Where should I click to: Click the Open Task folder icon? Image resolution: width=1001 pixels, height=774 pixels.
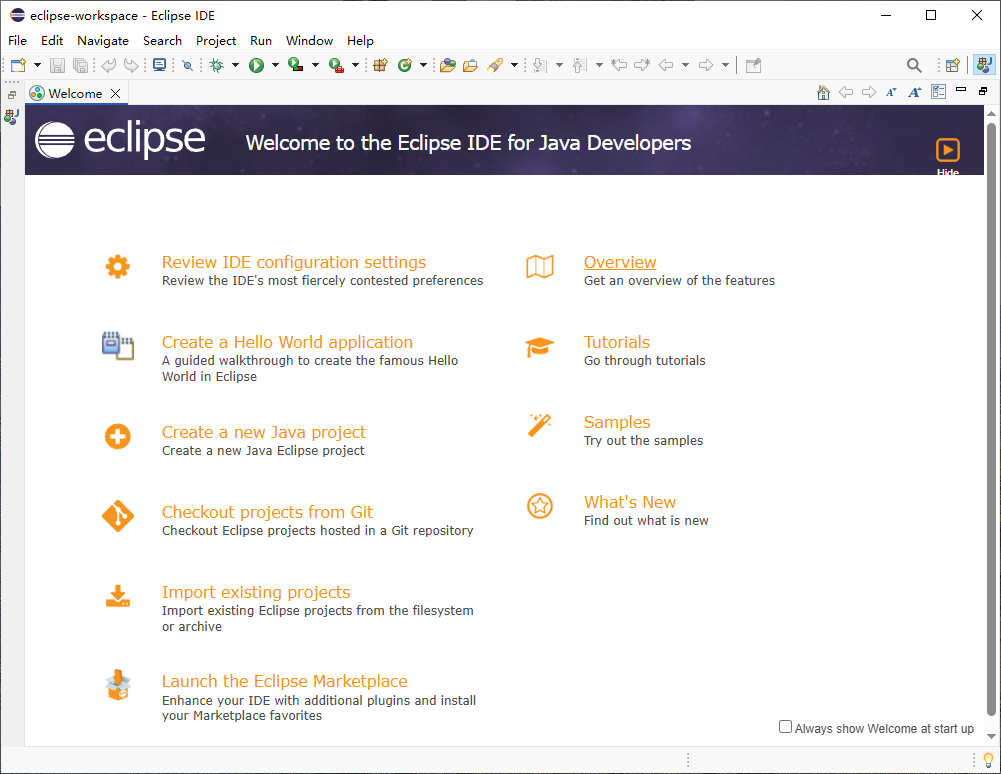pyautogui.click(x=470, y=65)
